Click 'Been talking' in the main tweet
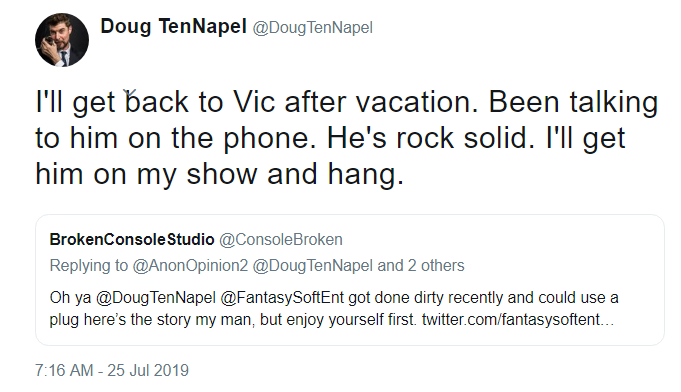This screenshot has height=392, width=681. [573, 102]
